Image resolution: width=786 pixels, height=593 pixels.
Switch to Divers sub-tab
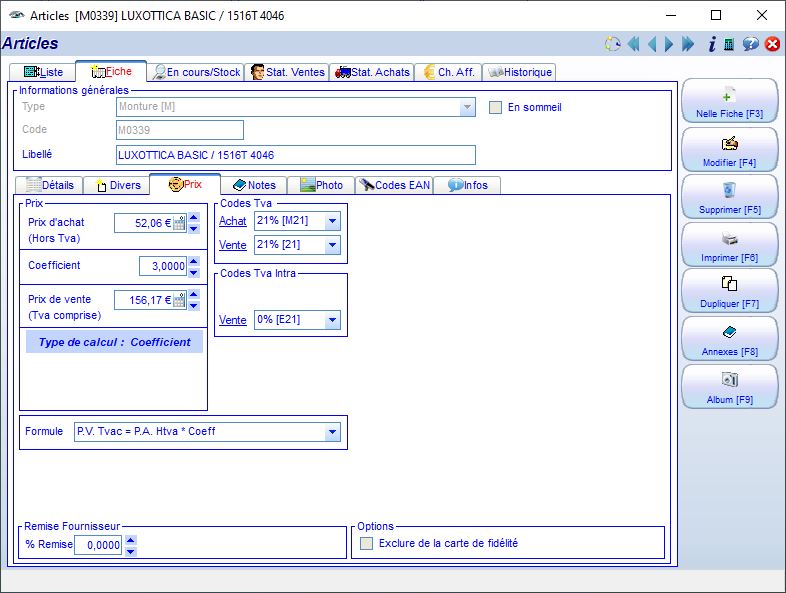pos(116,185)
